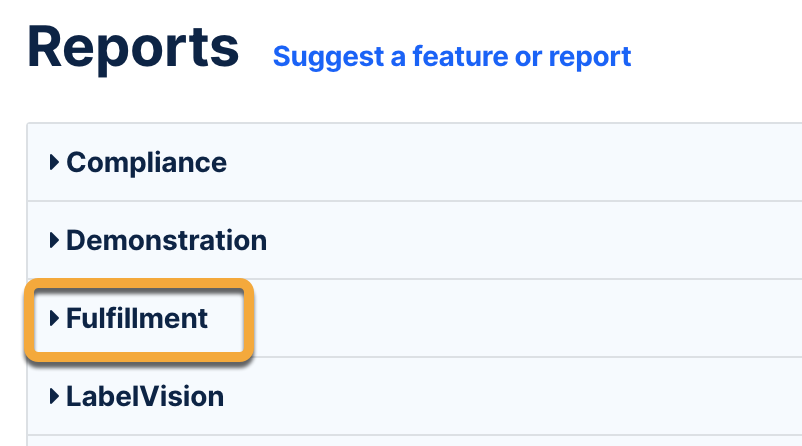Click the Compliance disclosure triangle icon

pyautogui.click(x=55, y=162)
